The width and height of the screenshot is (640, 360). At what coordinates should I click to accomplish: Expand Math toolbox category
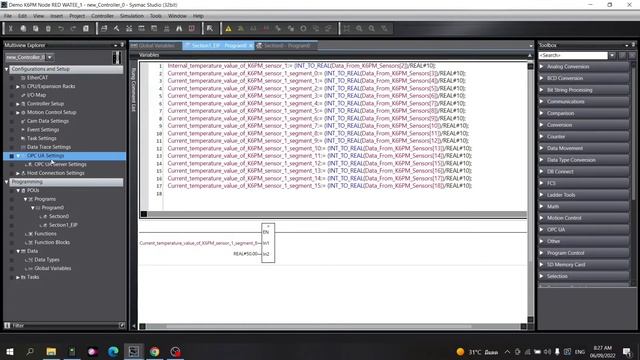[542, 206]
